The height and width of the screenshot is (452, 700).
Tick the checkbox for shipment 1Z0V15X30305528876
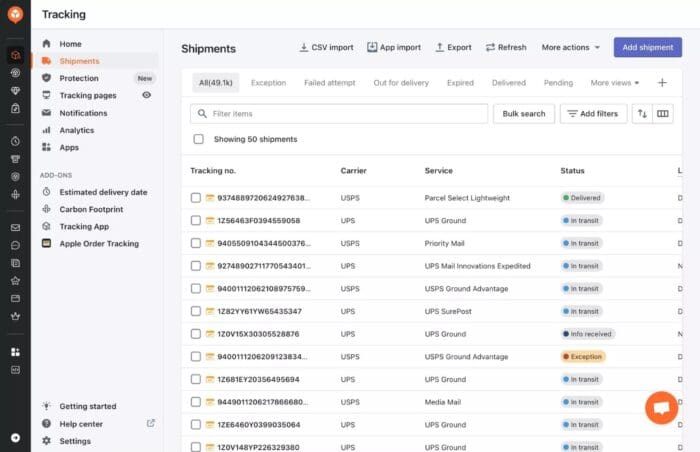196,334
